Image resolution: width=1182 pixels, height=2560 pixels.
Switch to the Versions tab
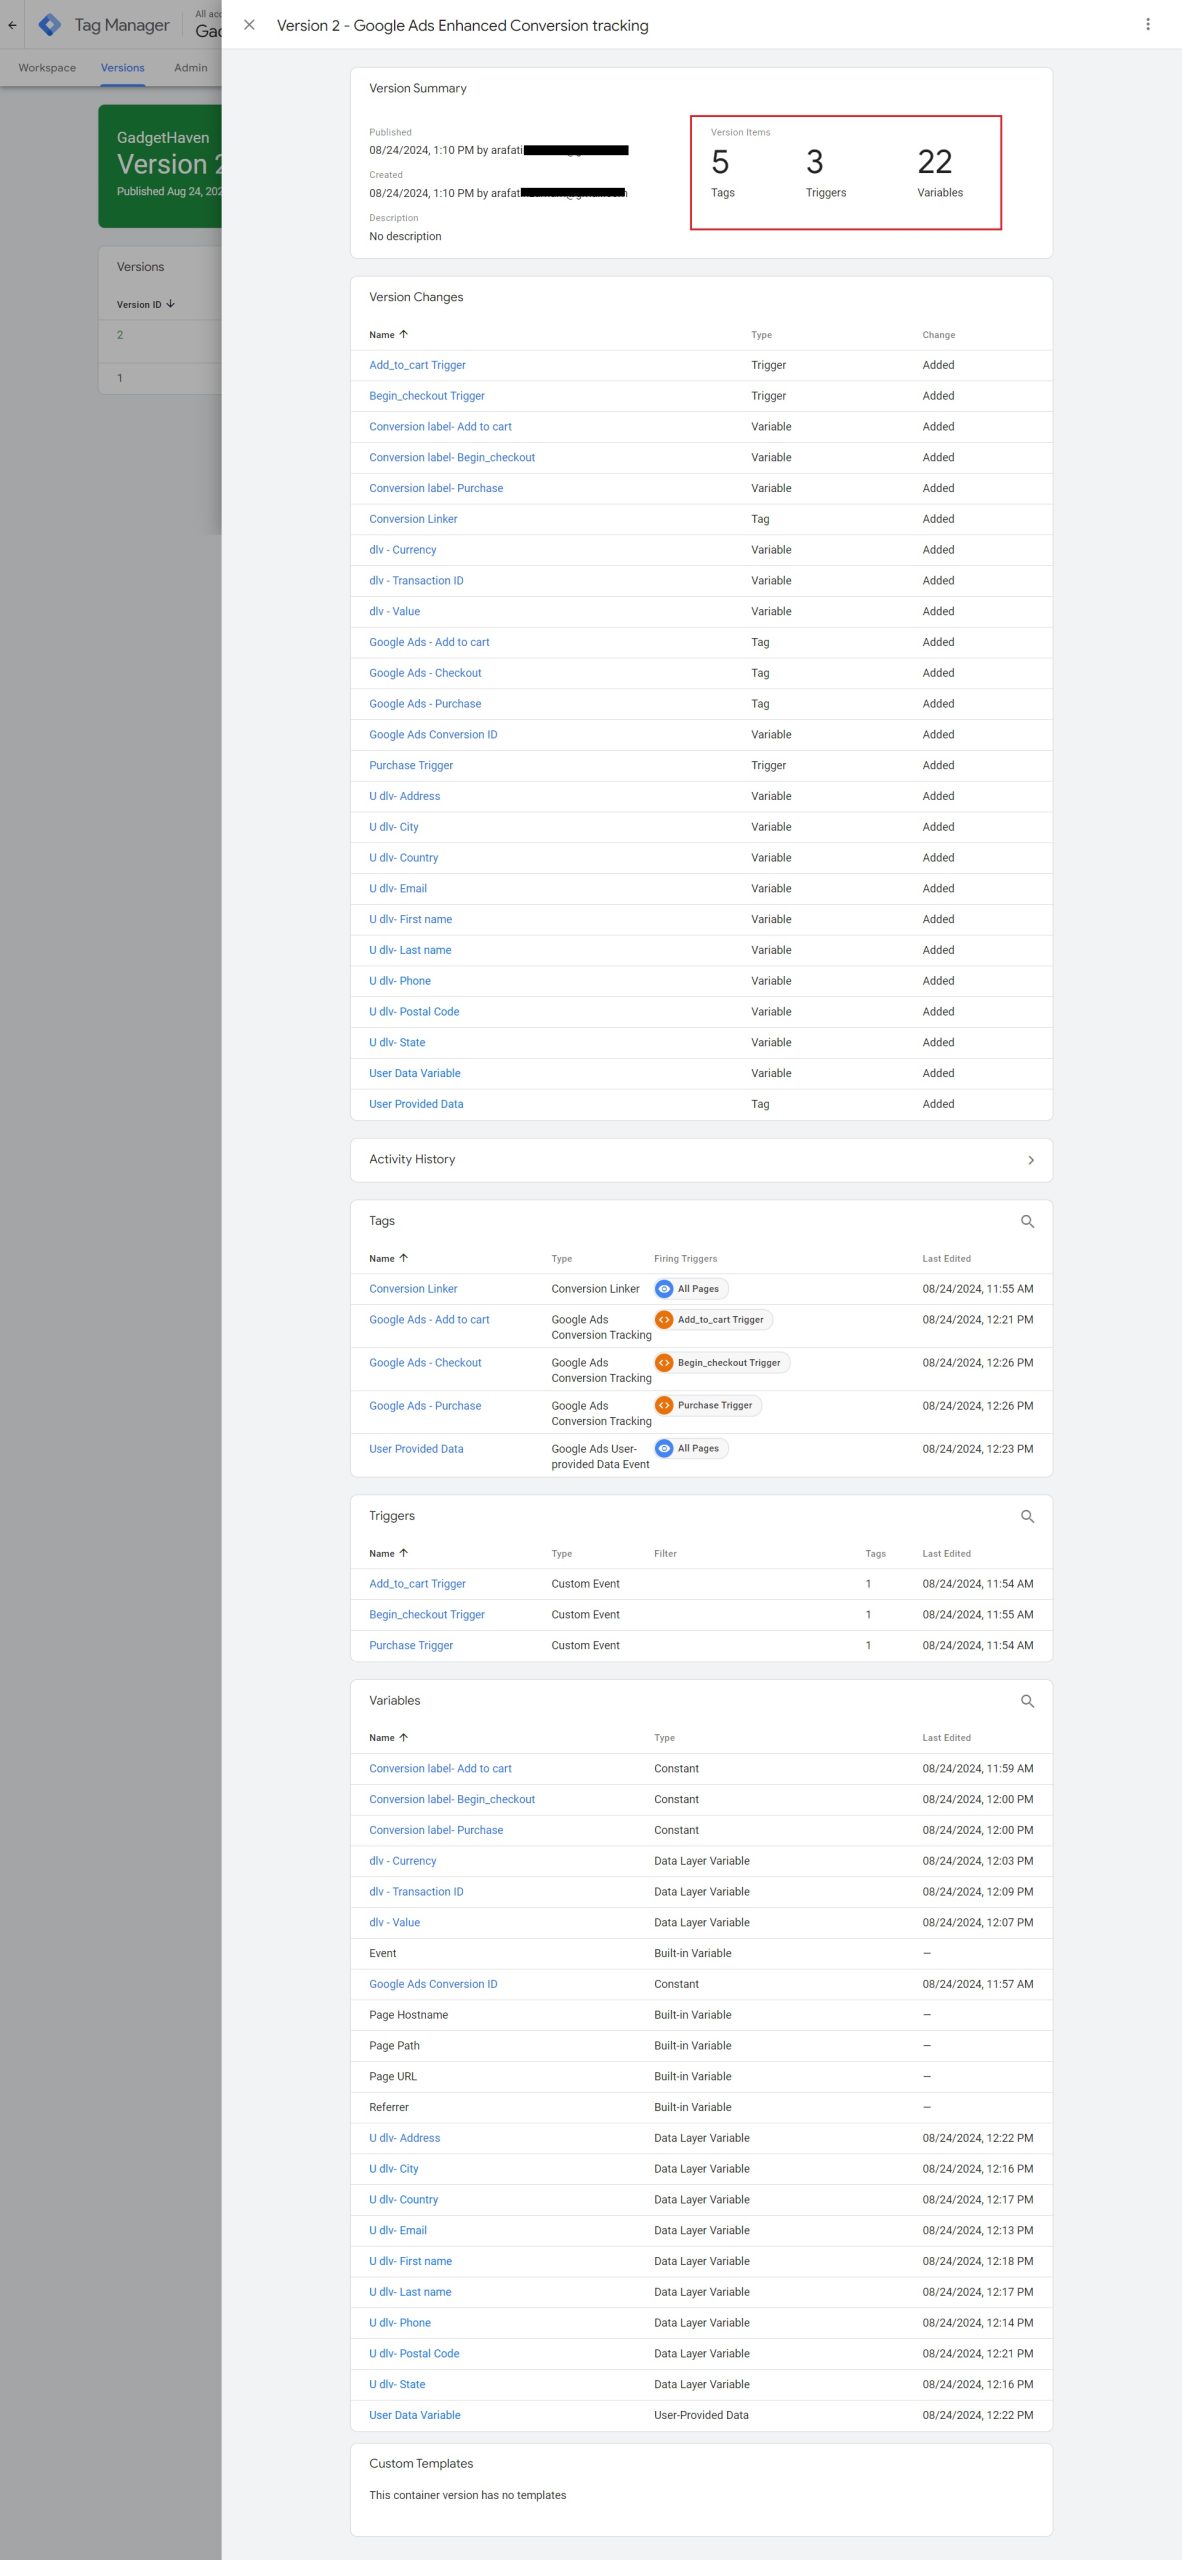[123, 68]
